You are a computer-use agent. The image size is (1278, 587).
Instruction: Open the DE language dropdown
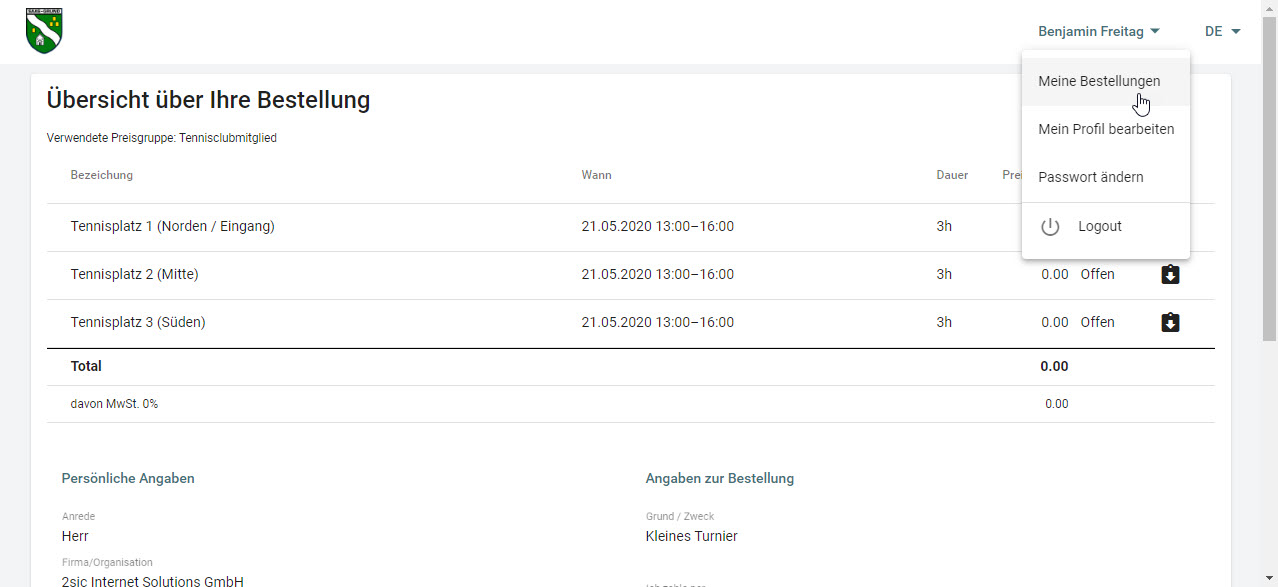click(1222, 32)
